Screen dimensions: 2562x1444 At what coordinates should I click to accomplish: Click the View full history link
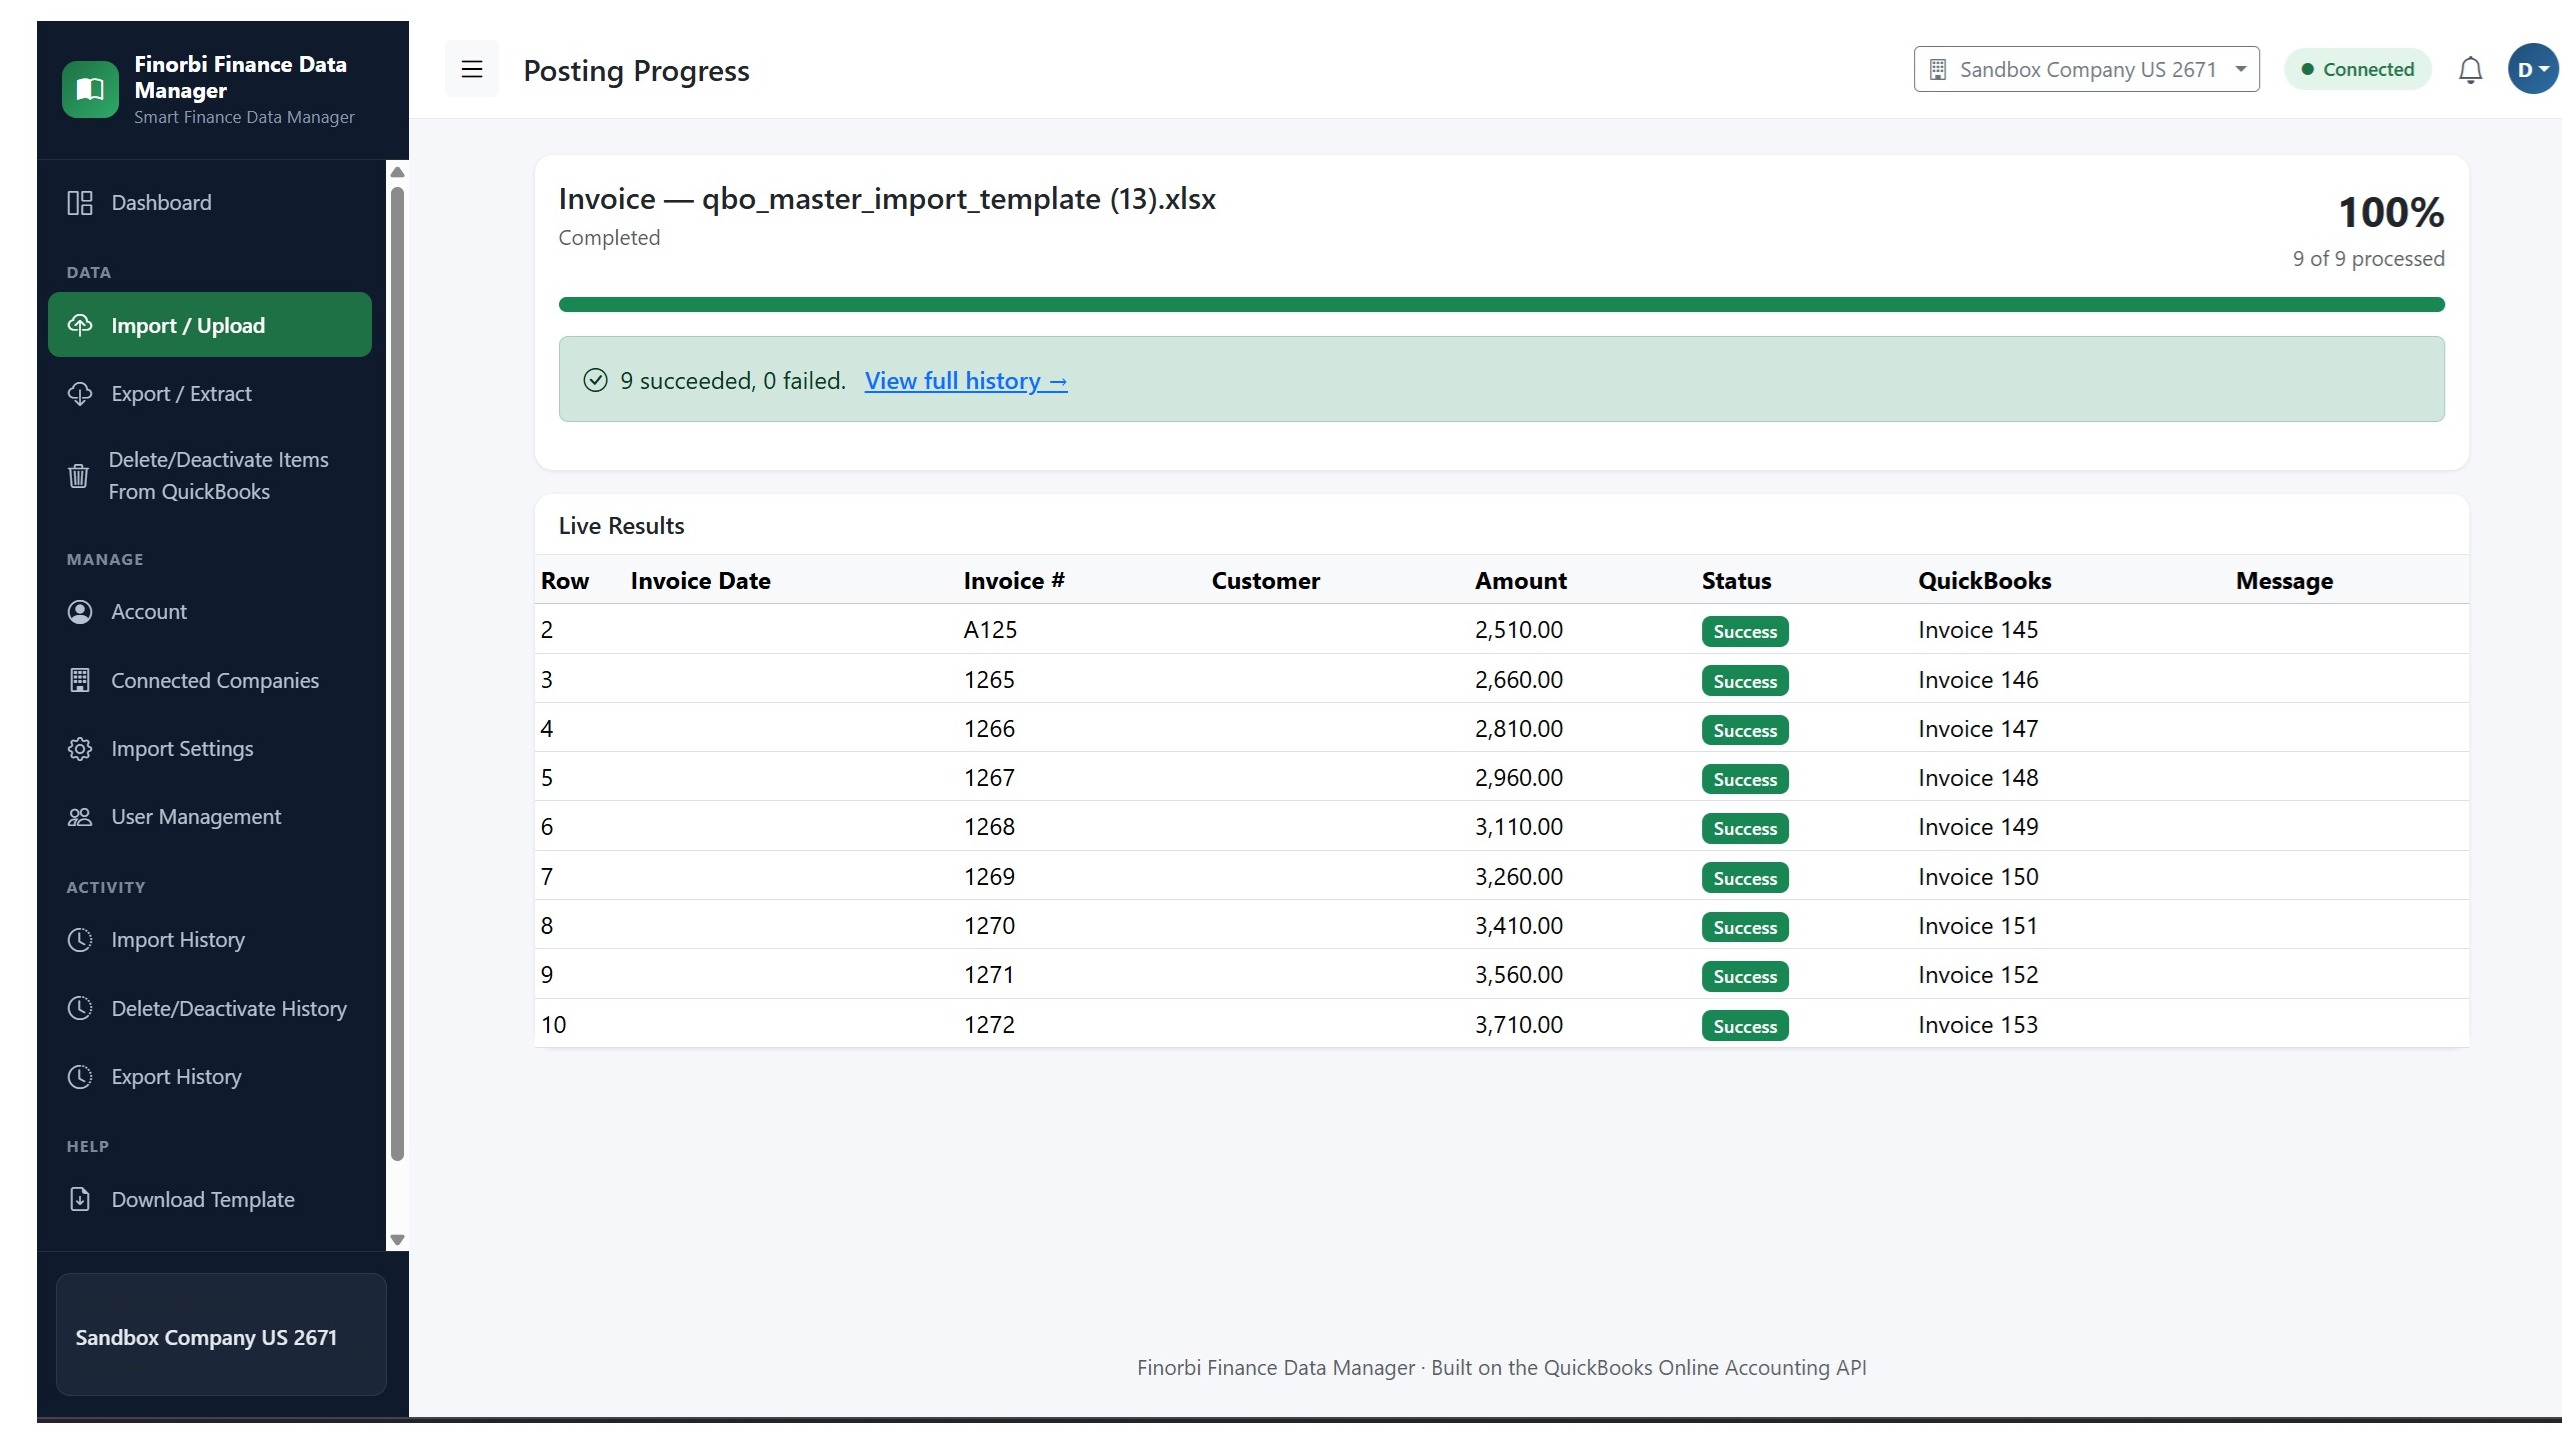click(x=966, y=381)
